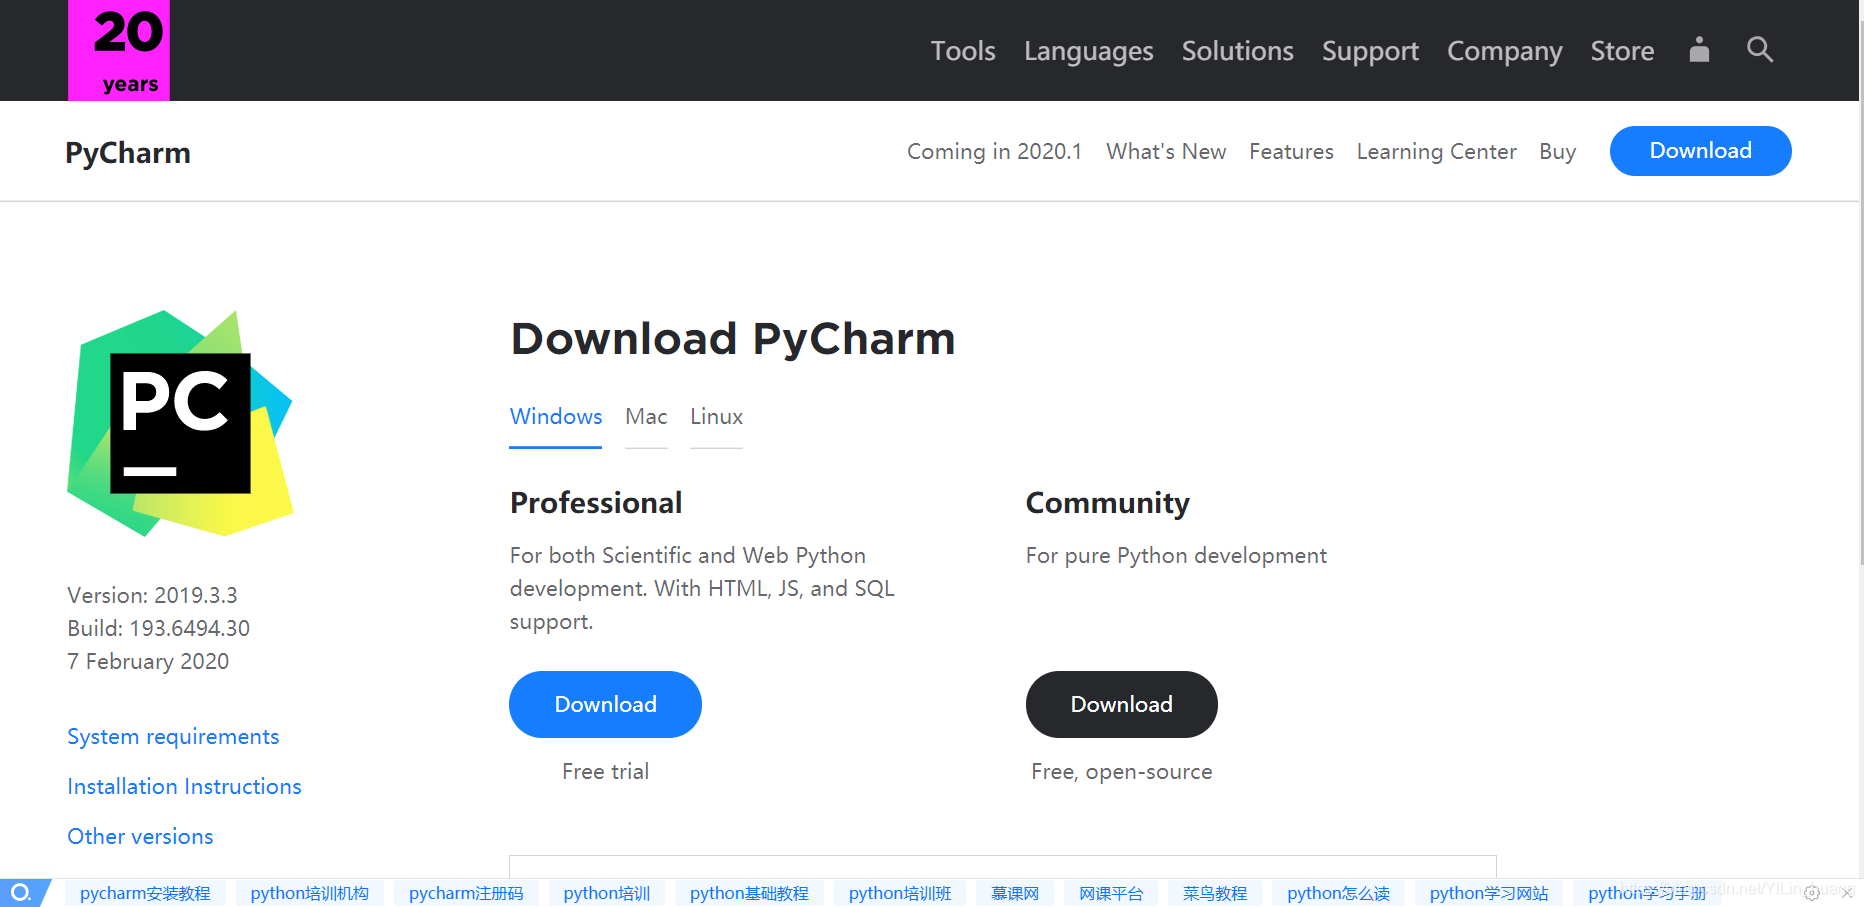Click the PyCharm PC product logo

180,423
